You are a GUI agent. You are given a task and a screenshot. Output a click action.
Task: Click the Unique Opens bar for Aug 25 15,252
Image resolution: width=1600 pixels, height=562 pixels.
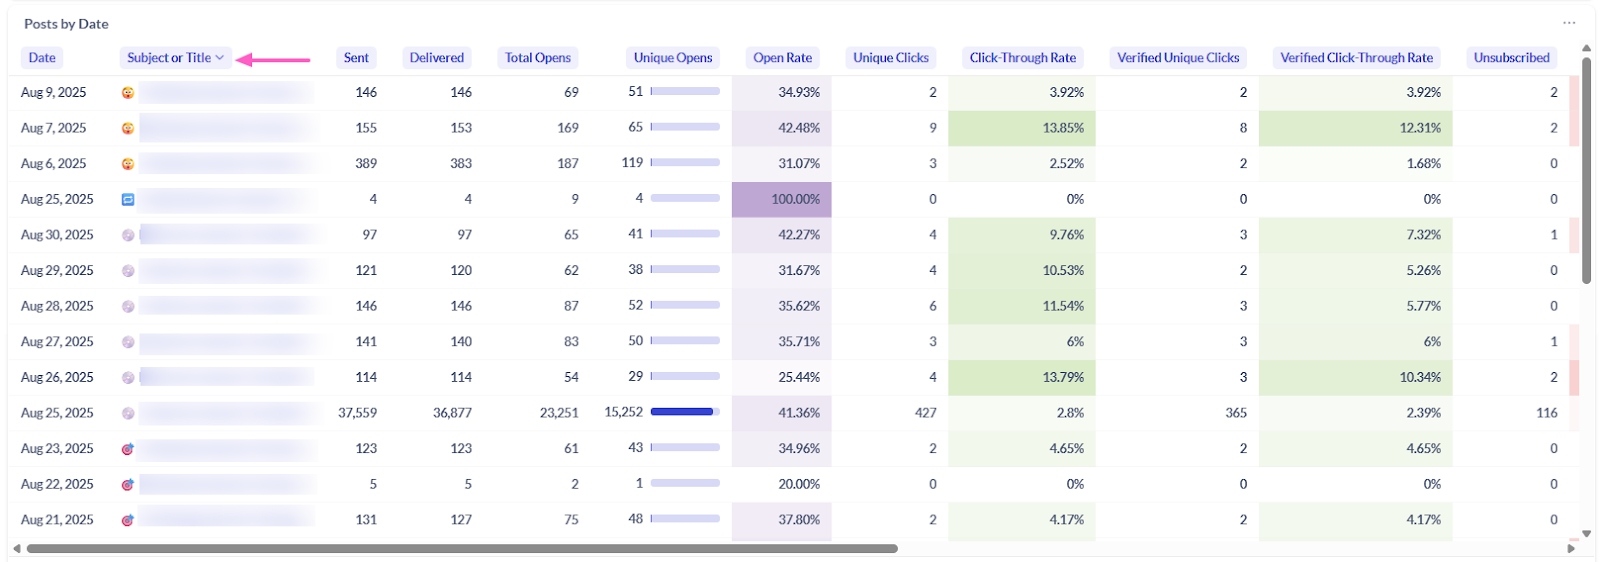684,412
